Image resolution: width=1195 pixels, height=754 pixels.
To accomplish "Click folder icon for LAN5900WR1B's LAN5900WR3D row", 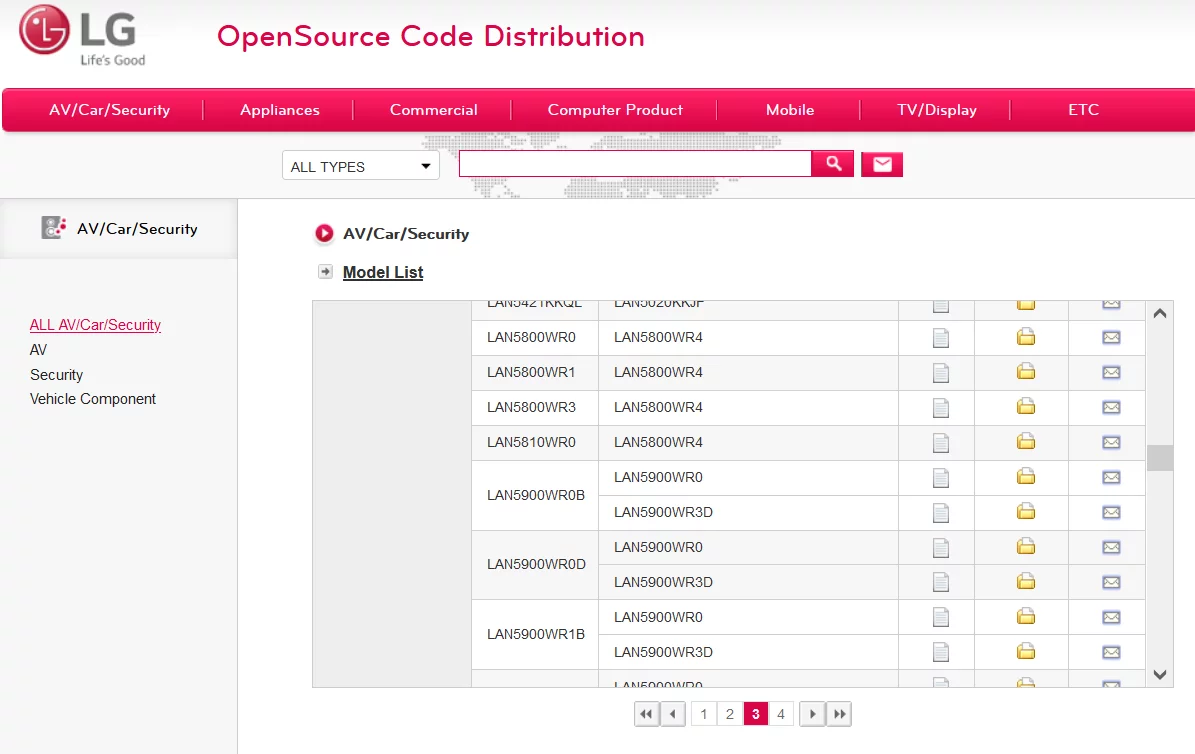I will [1026, 651].
